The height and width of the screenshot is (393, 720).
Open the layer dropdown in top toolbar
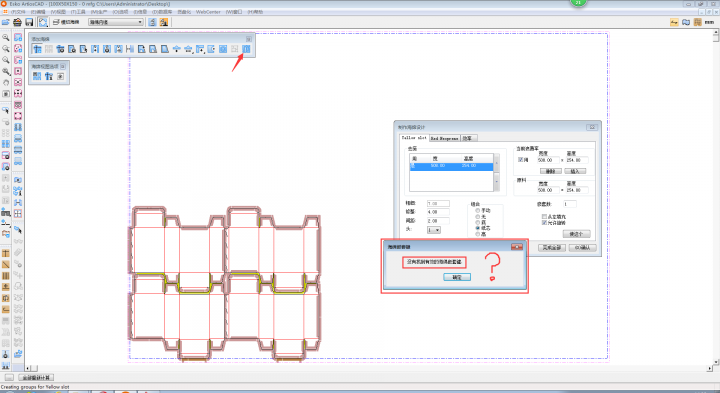click(x=116, y=22)
